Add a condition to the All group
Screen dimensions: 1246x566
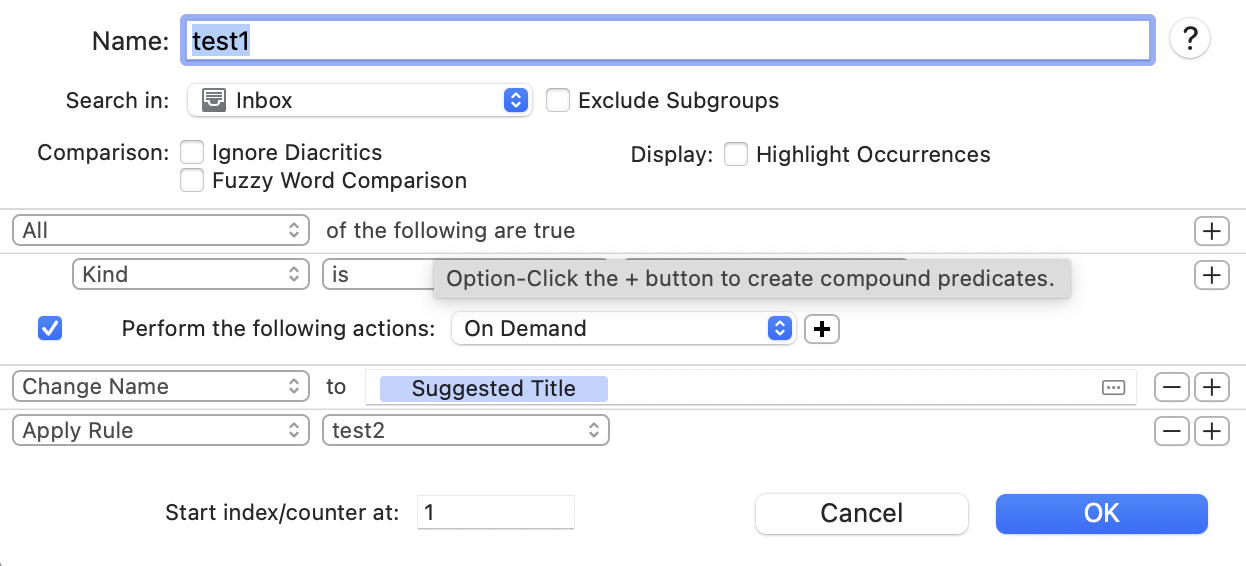click(x=1211, y=231)
